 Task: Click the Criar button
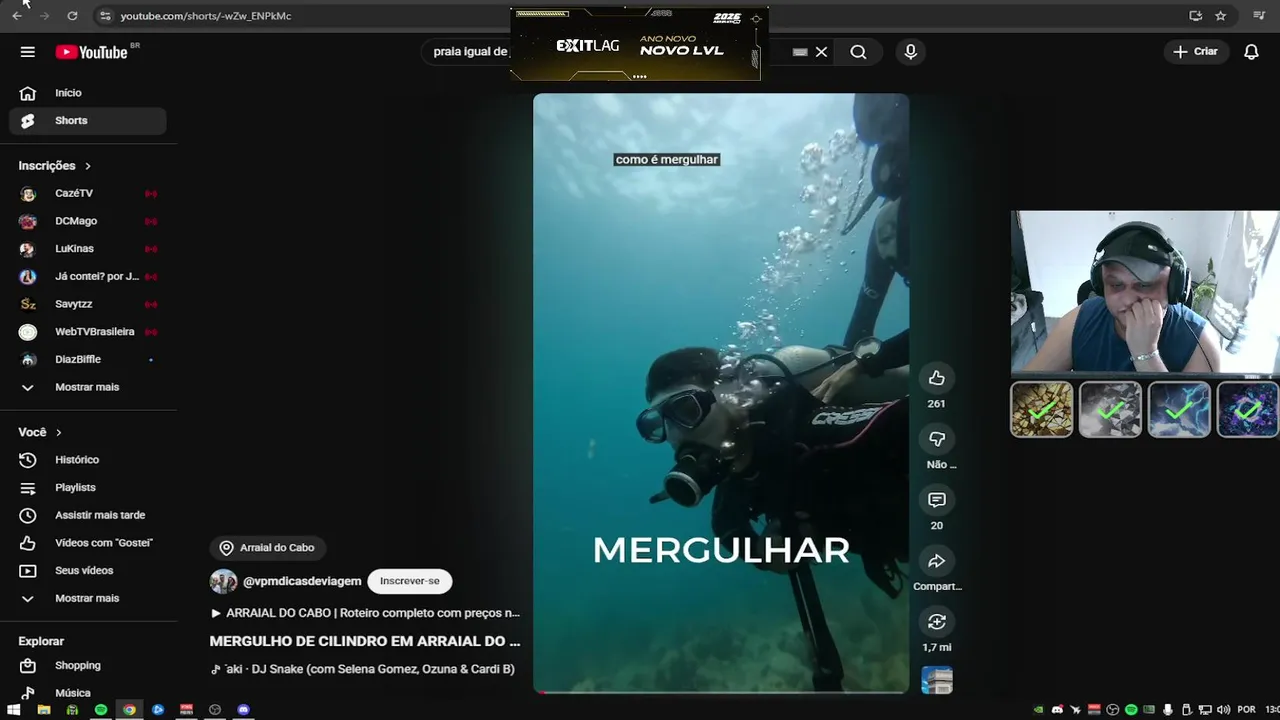(x=1196, y=52)
